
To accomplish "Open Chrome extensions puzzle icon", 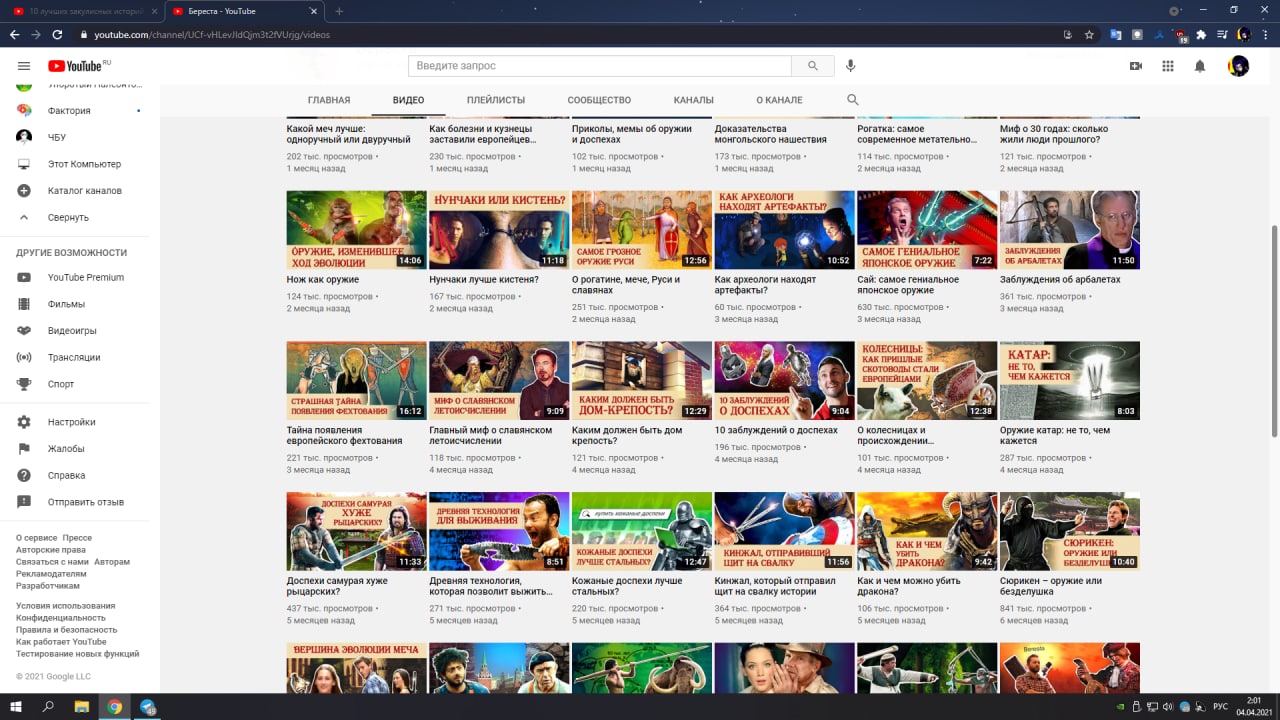I will pos(1200,34).
